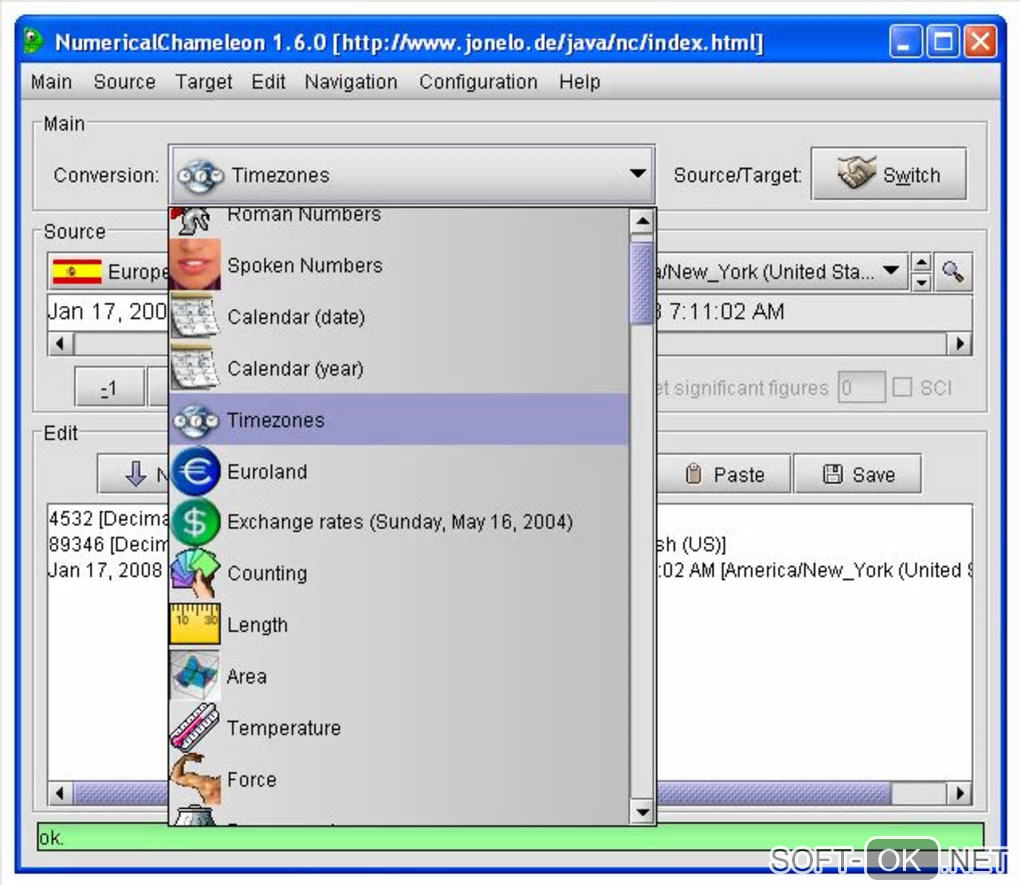Choose Calendar (date) conversion

399,316
